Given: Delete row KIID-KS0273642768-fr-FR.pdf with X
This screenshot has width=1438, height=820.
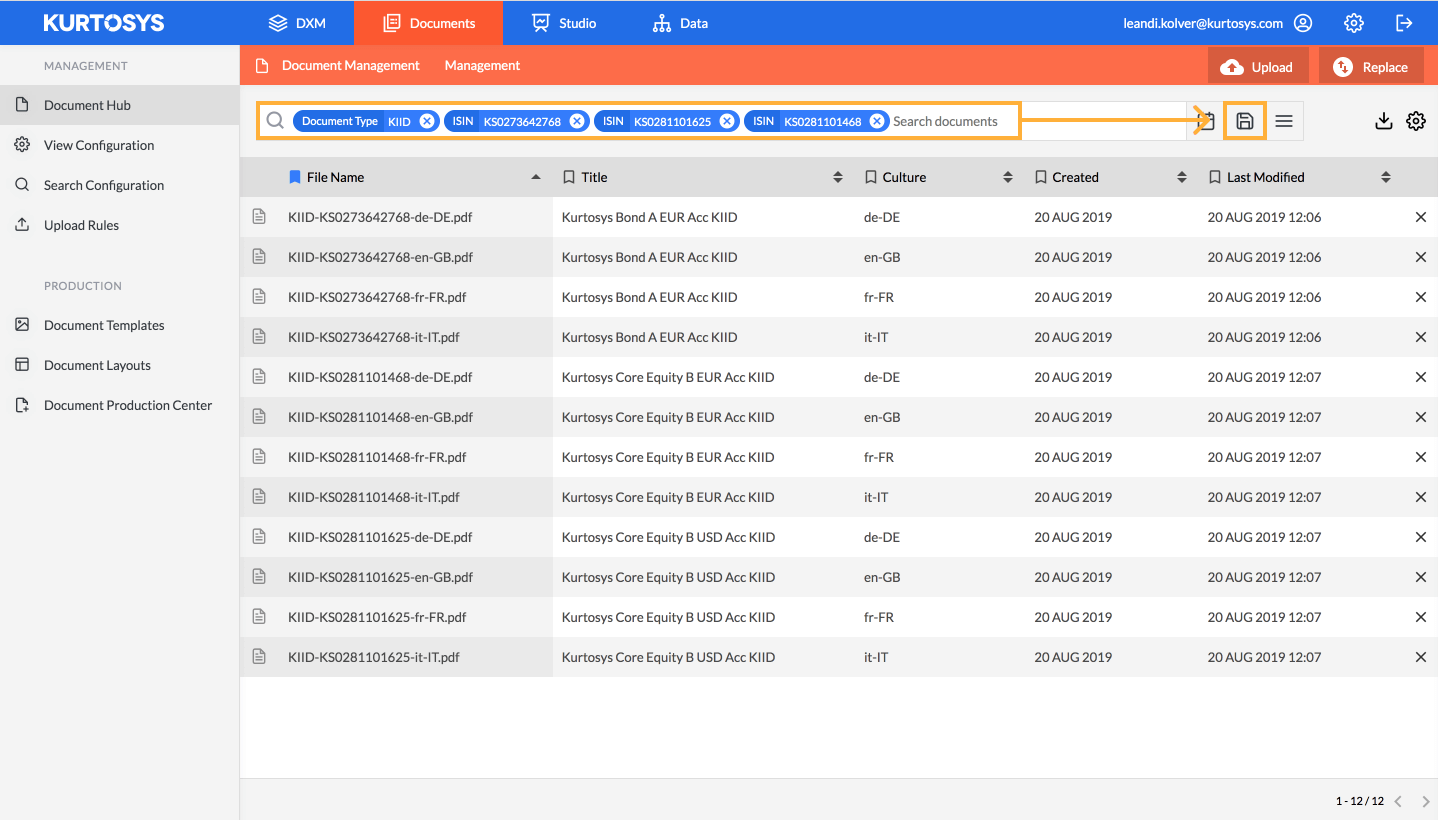Looking at the screenshot, I should 1421,297.
